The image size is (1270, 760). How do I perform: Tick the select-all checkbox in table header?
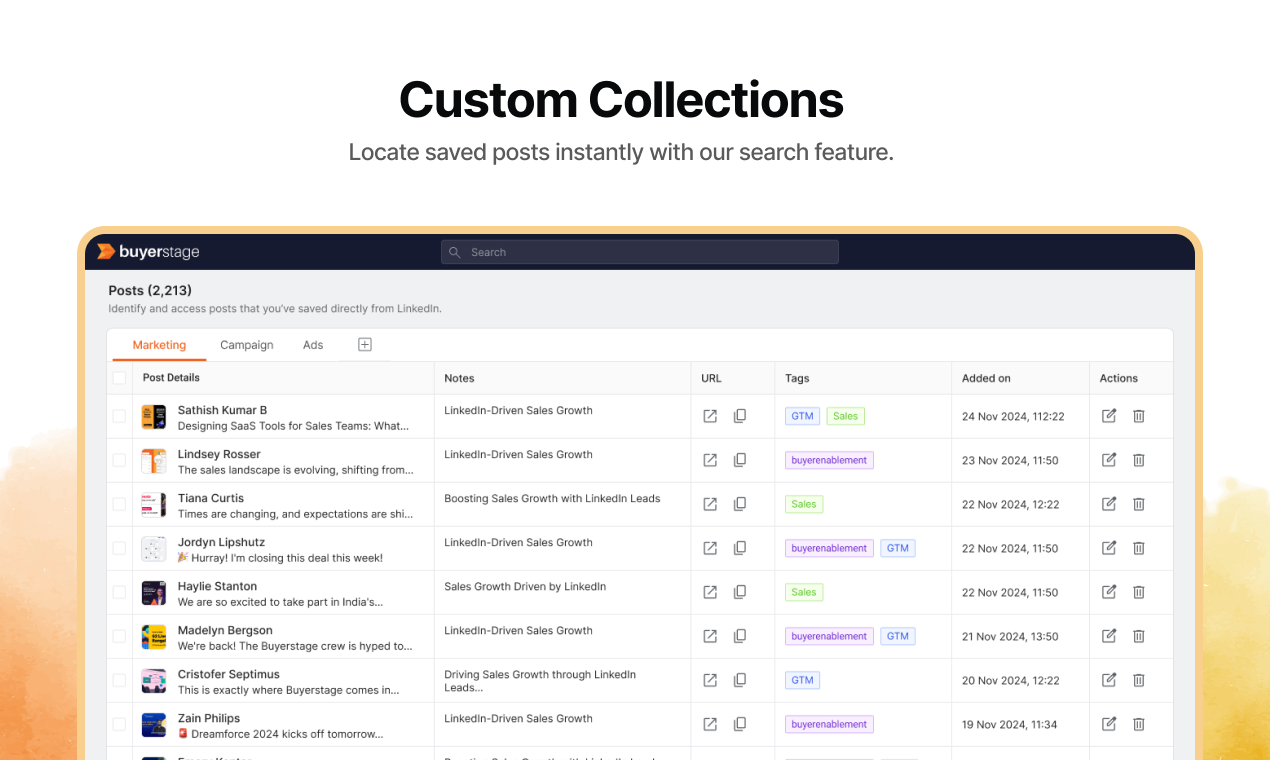120,378
